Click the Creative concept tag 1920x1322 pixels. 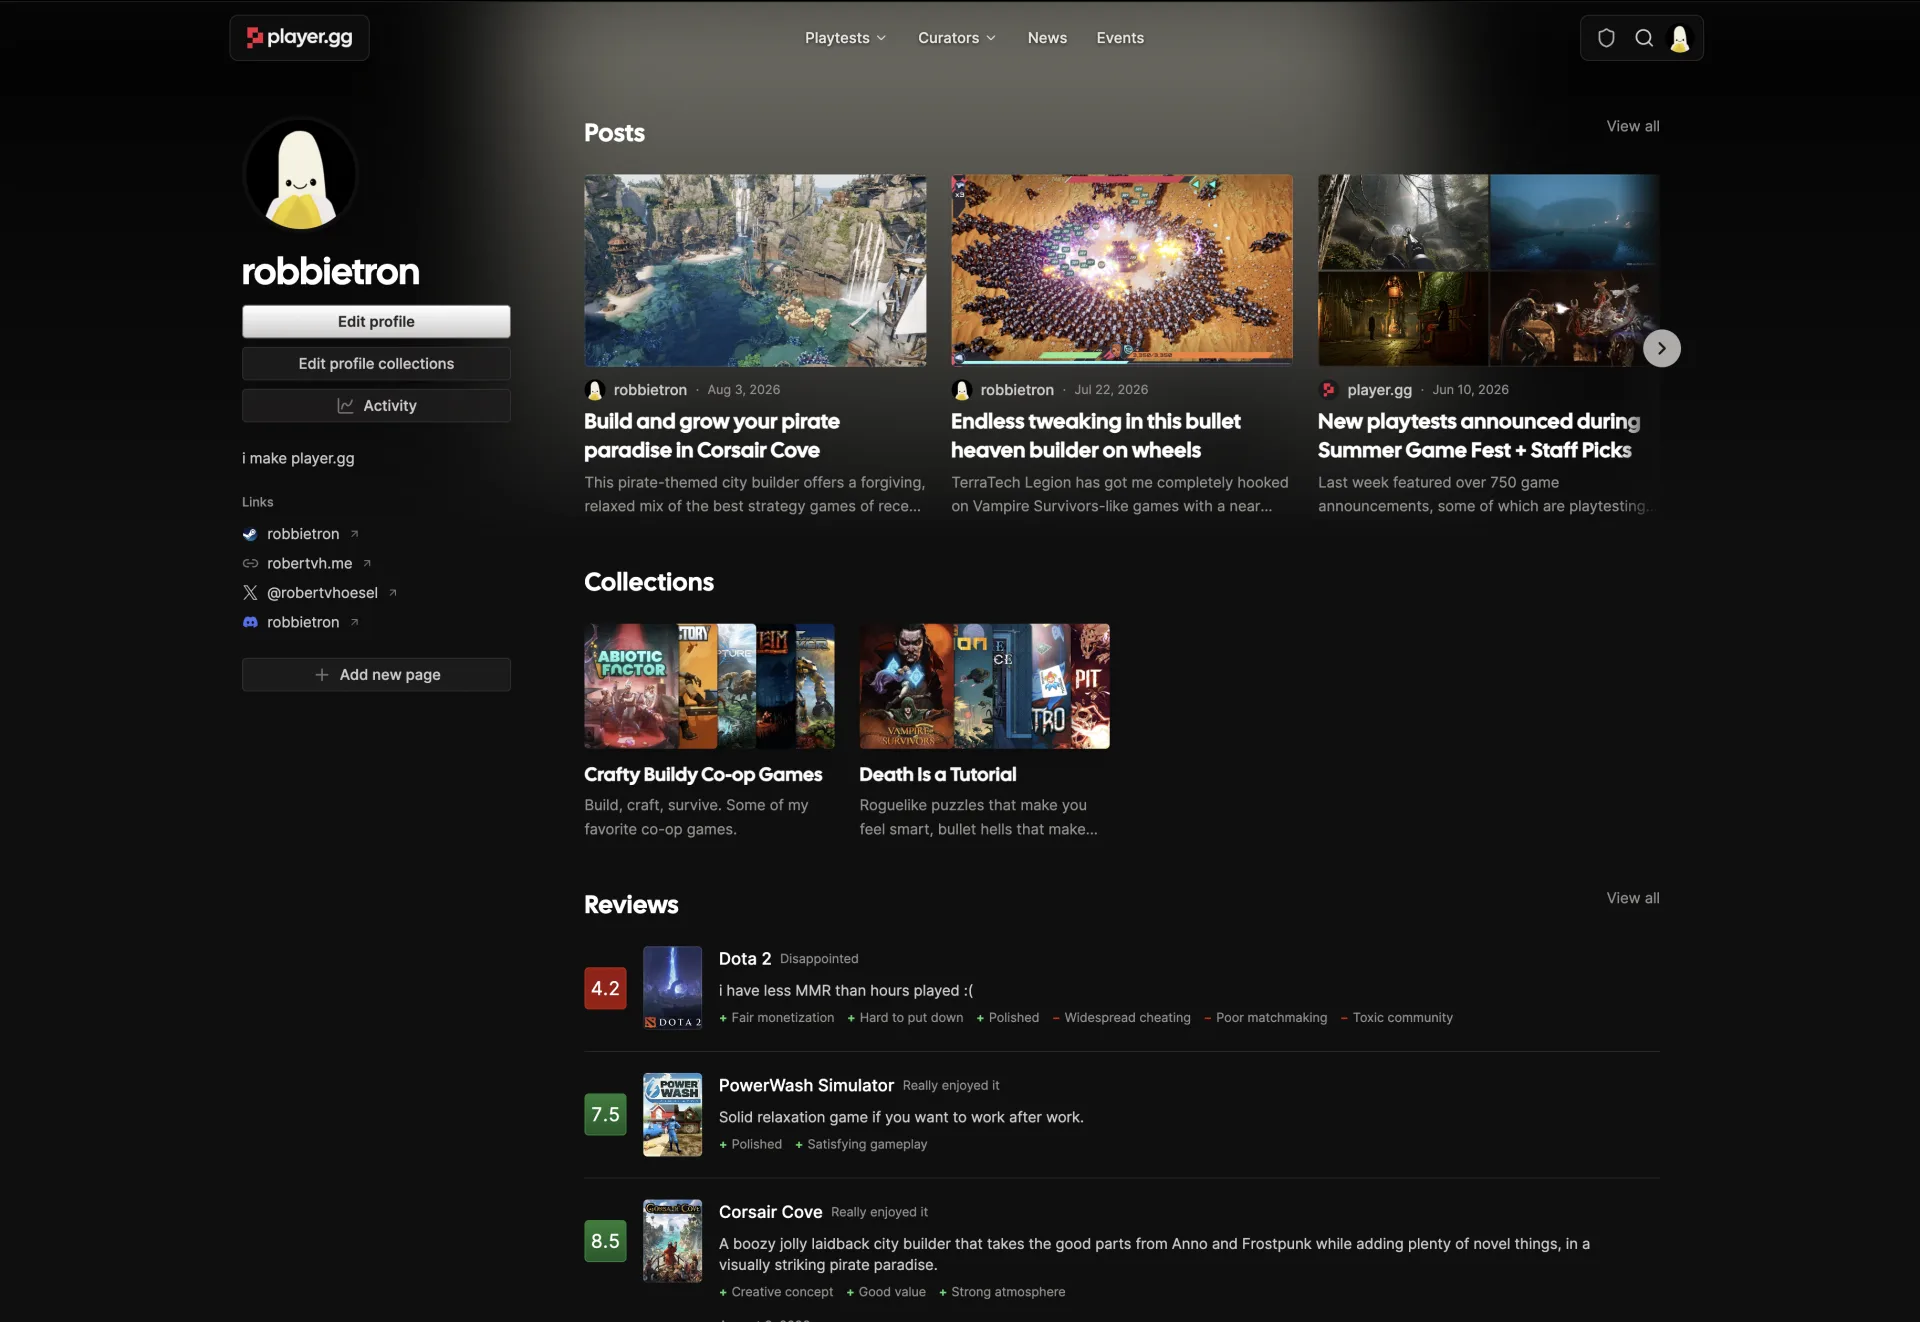(x=776, y=1292)
